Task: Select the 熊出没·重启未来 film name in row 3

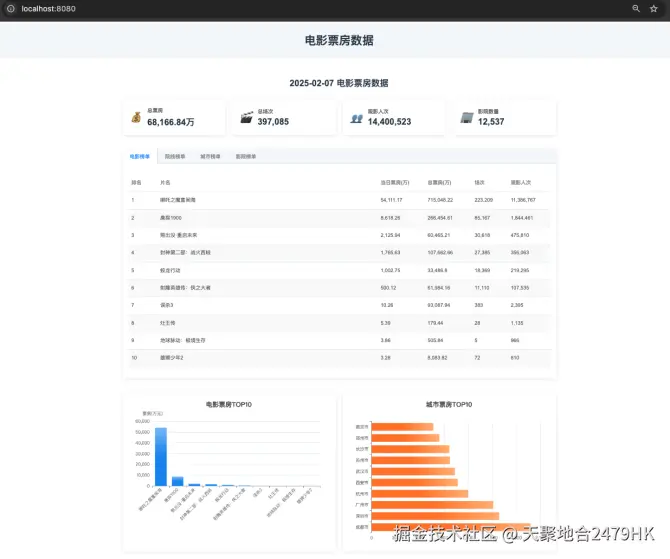Action: [x=179, y=235]
